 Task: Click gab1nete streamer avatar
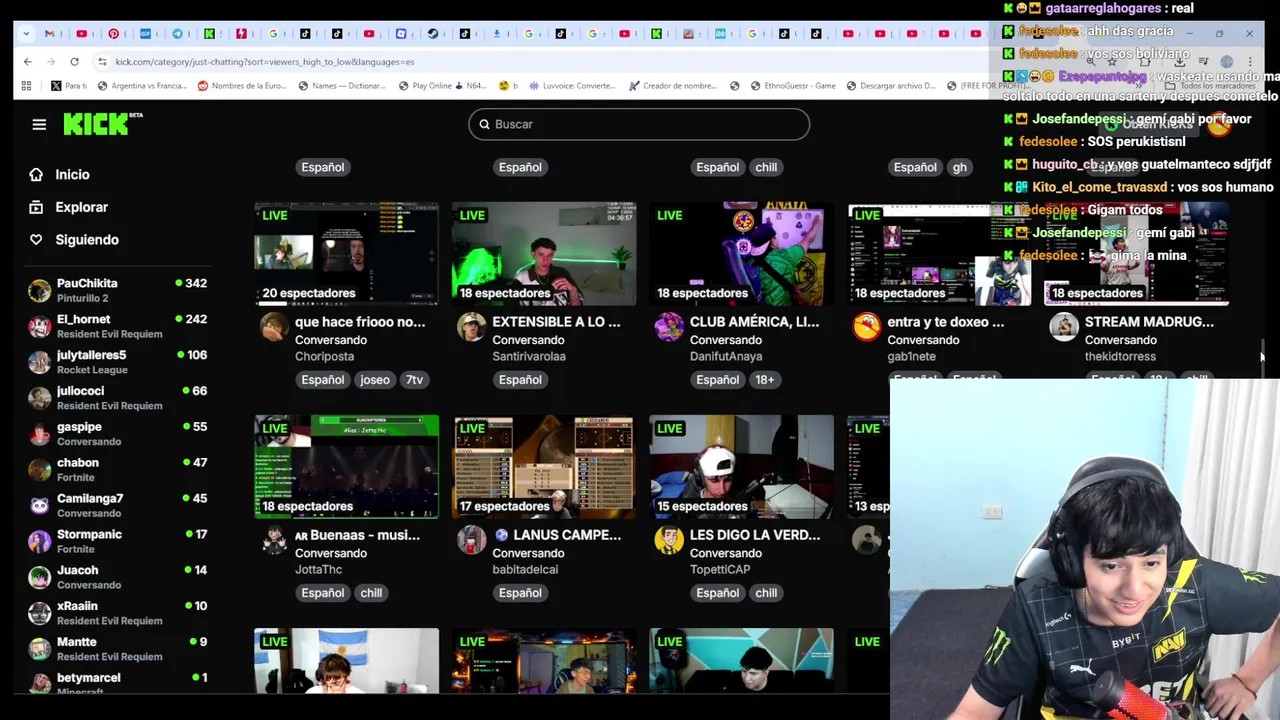coord(866,327)
